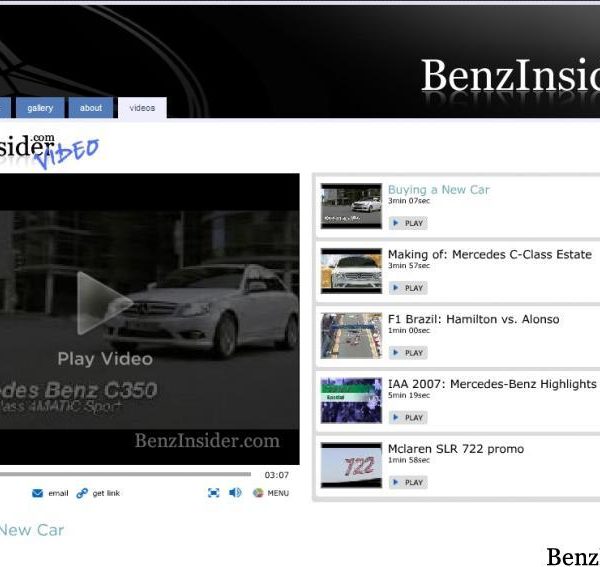Start the video using the large play triangle

103,303
